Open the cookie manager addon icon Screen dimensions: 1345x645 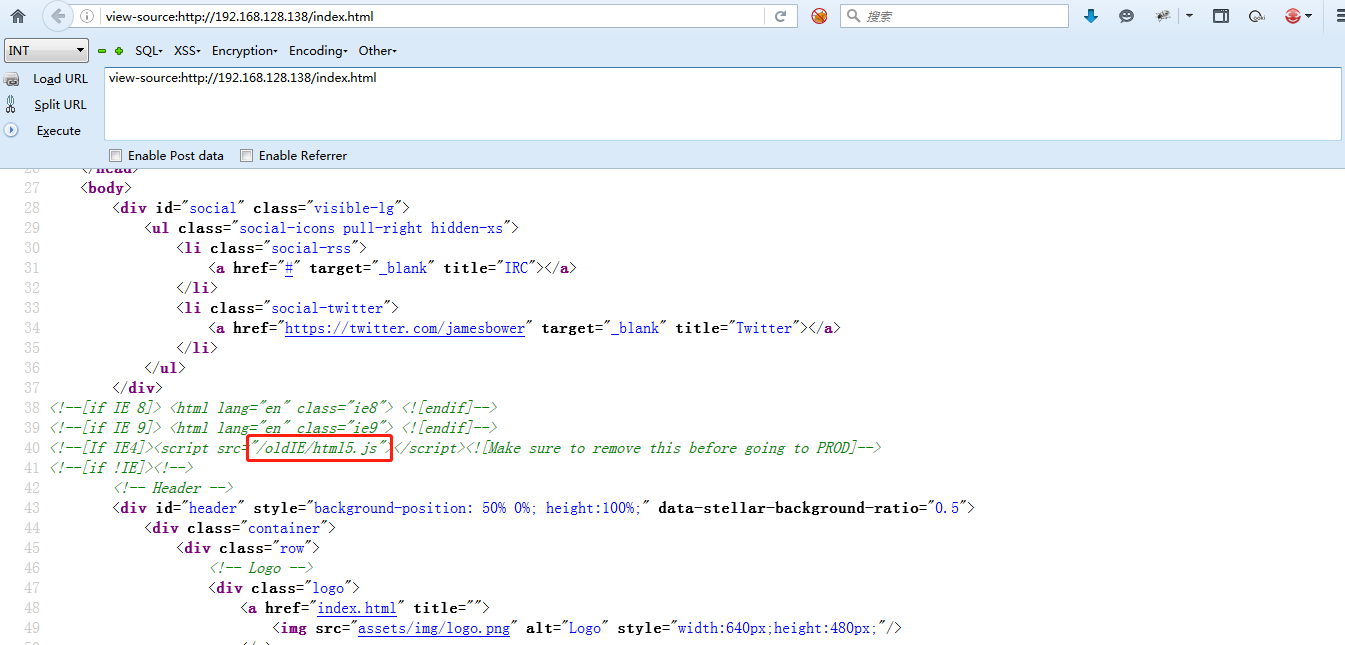(x=1259, y=16)
